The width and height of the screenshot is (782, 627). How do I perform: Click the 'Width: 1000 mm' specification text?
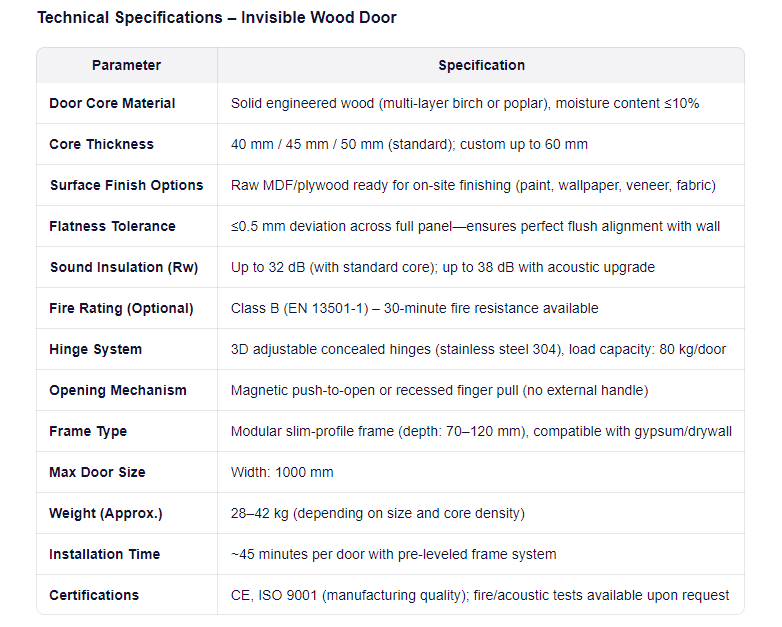click(x=282, y=472)
